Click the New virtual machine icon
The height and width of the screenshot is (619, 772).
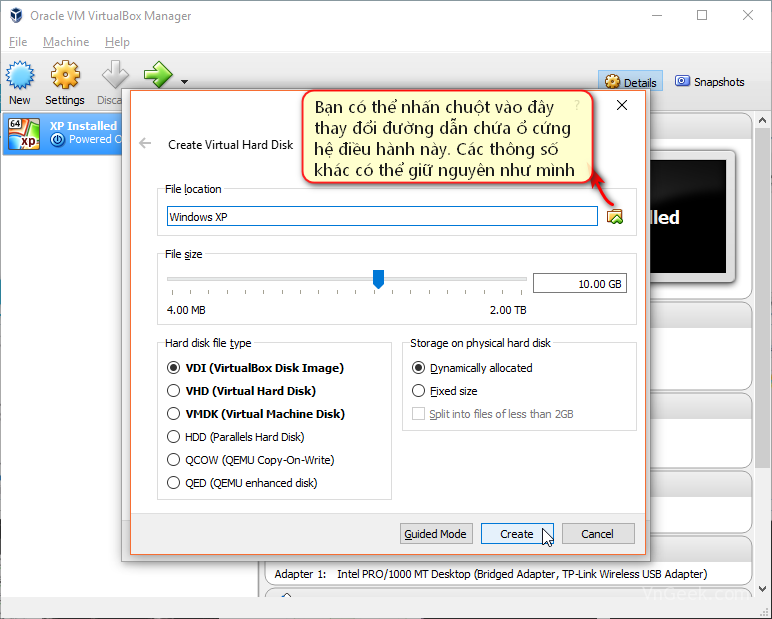(x=20, y=75)
